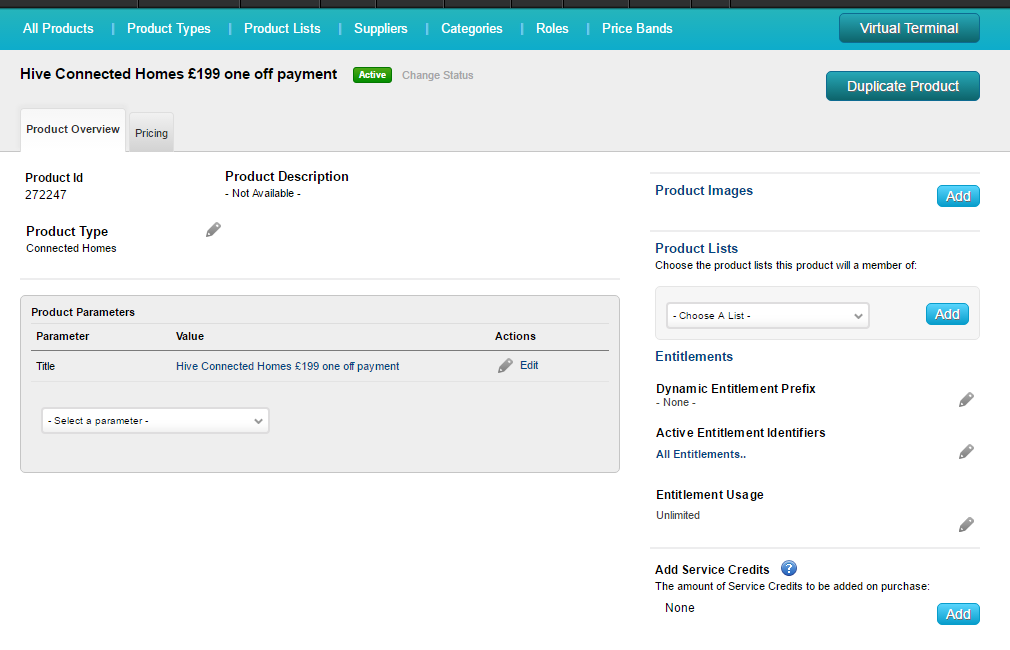
Task: Click the Change Status link
Action: 438,75
